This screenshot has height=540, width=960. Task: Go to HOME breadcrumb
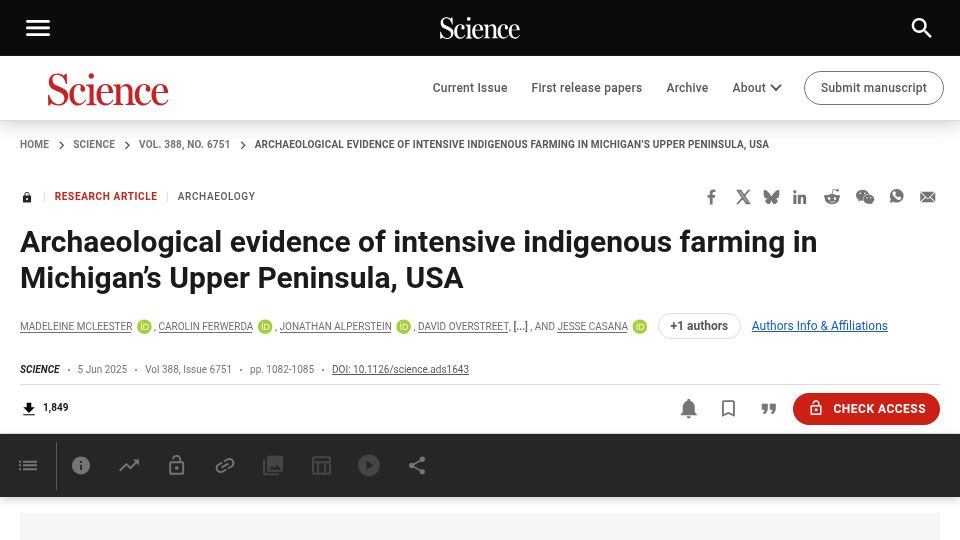(34, 144)
